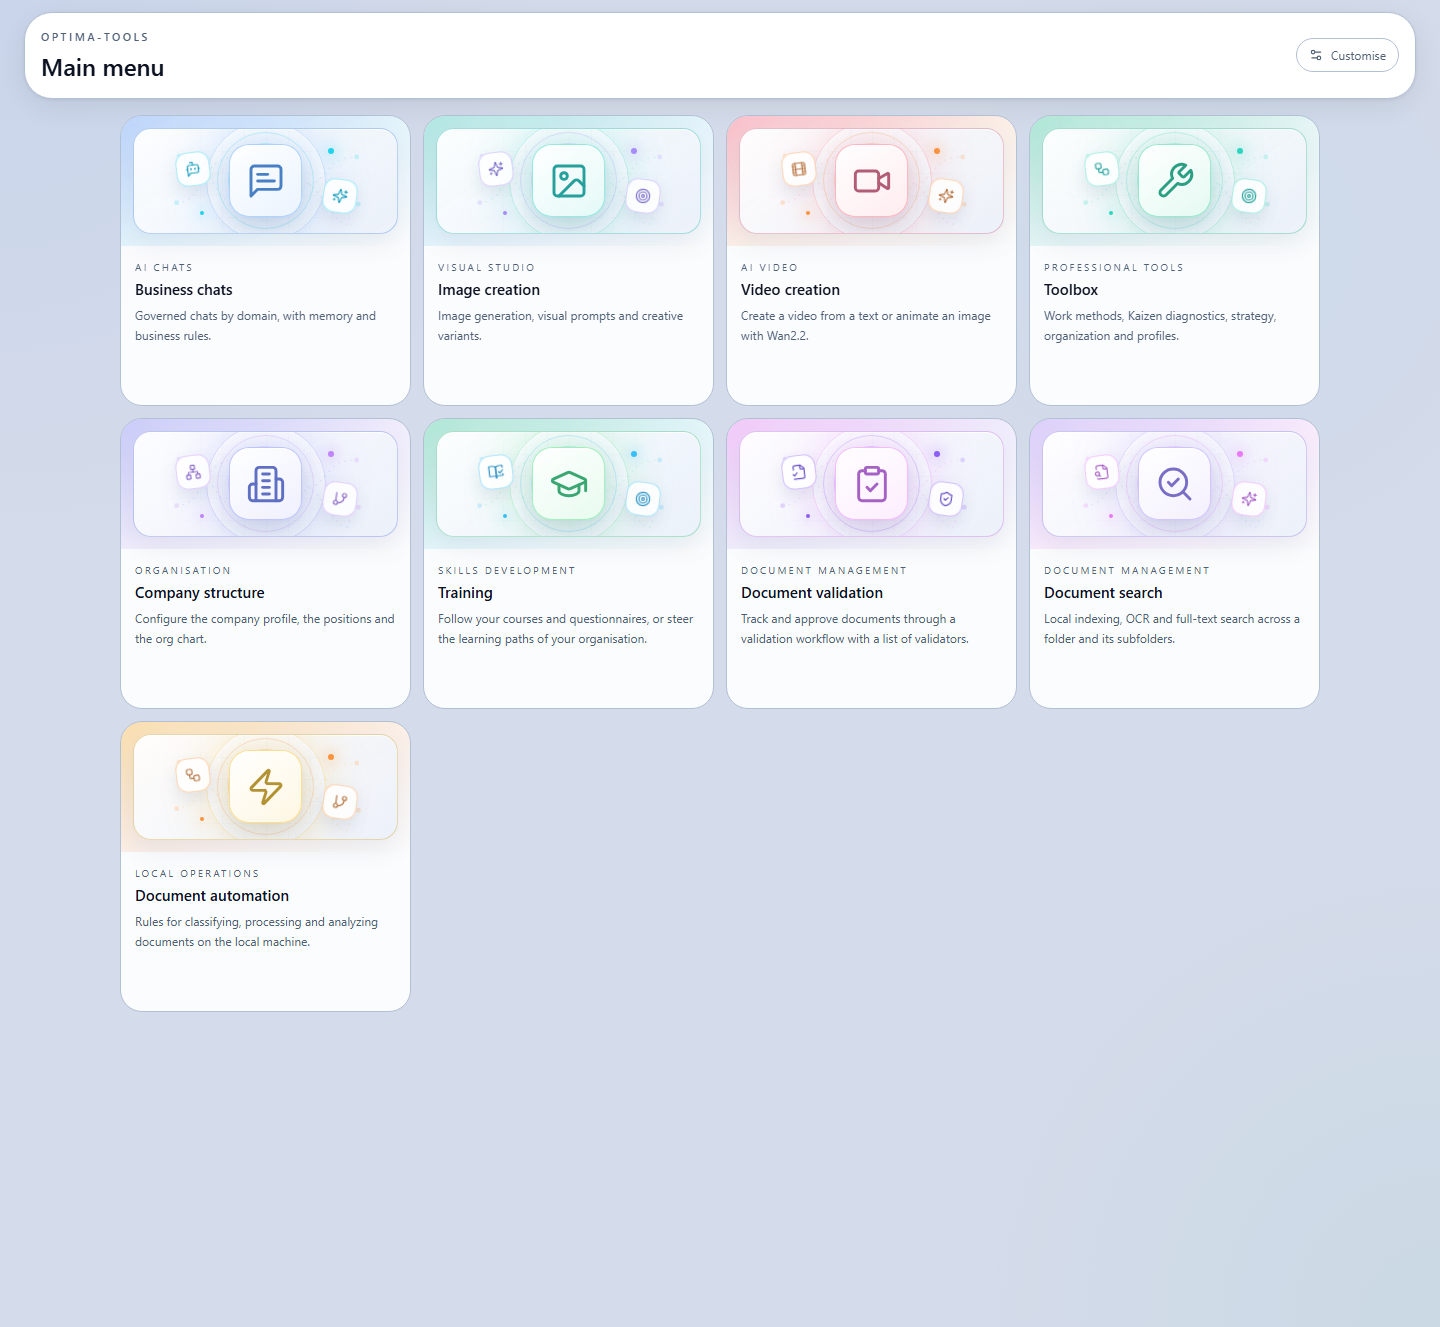Click 'Rules for classifying, processing' description
The width and height of the screenshot is (1440, 1327).
pyautogui.click(x=257, y=932)
